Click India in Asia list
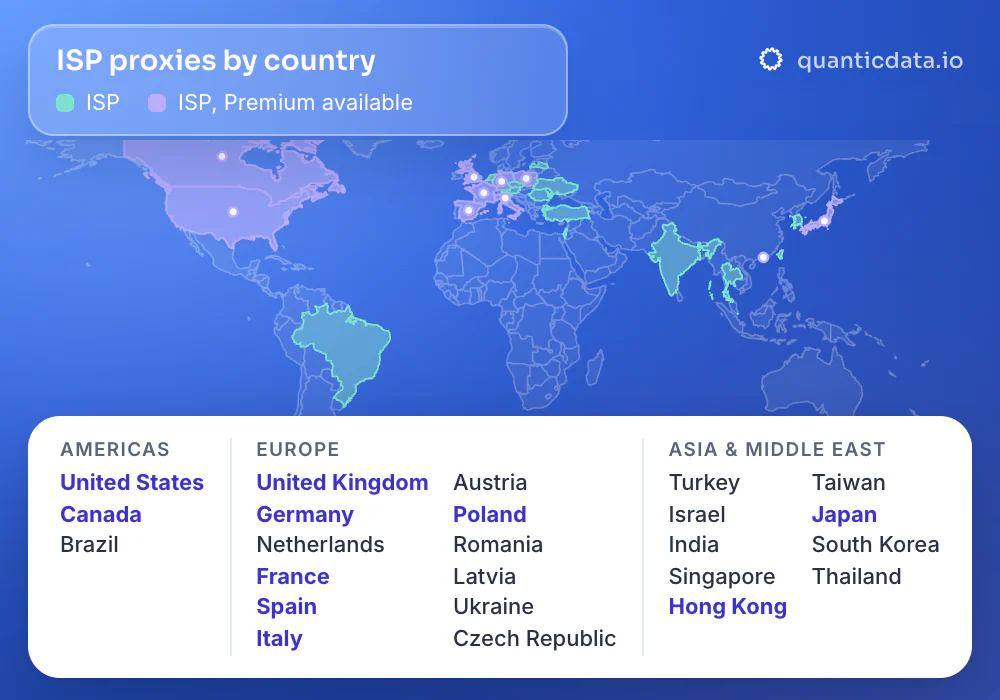1000x700 pixels. 694,544
